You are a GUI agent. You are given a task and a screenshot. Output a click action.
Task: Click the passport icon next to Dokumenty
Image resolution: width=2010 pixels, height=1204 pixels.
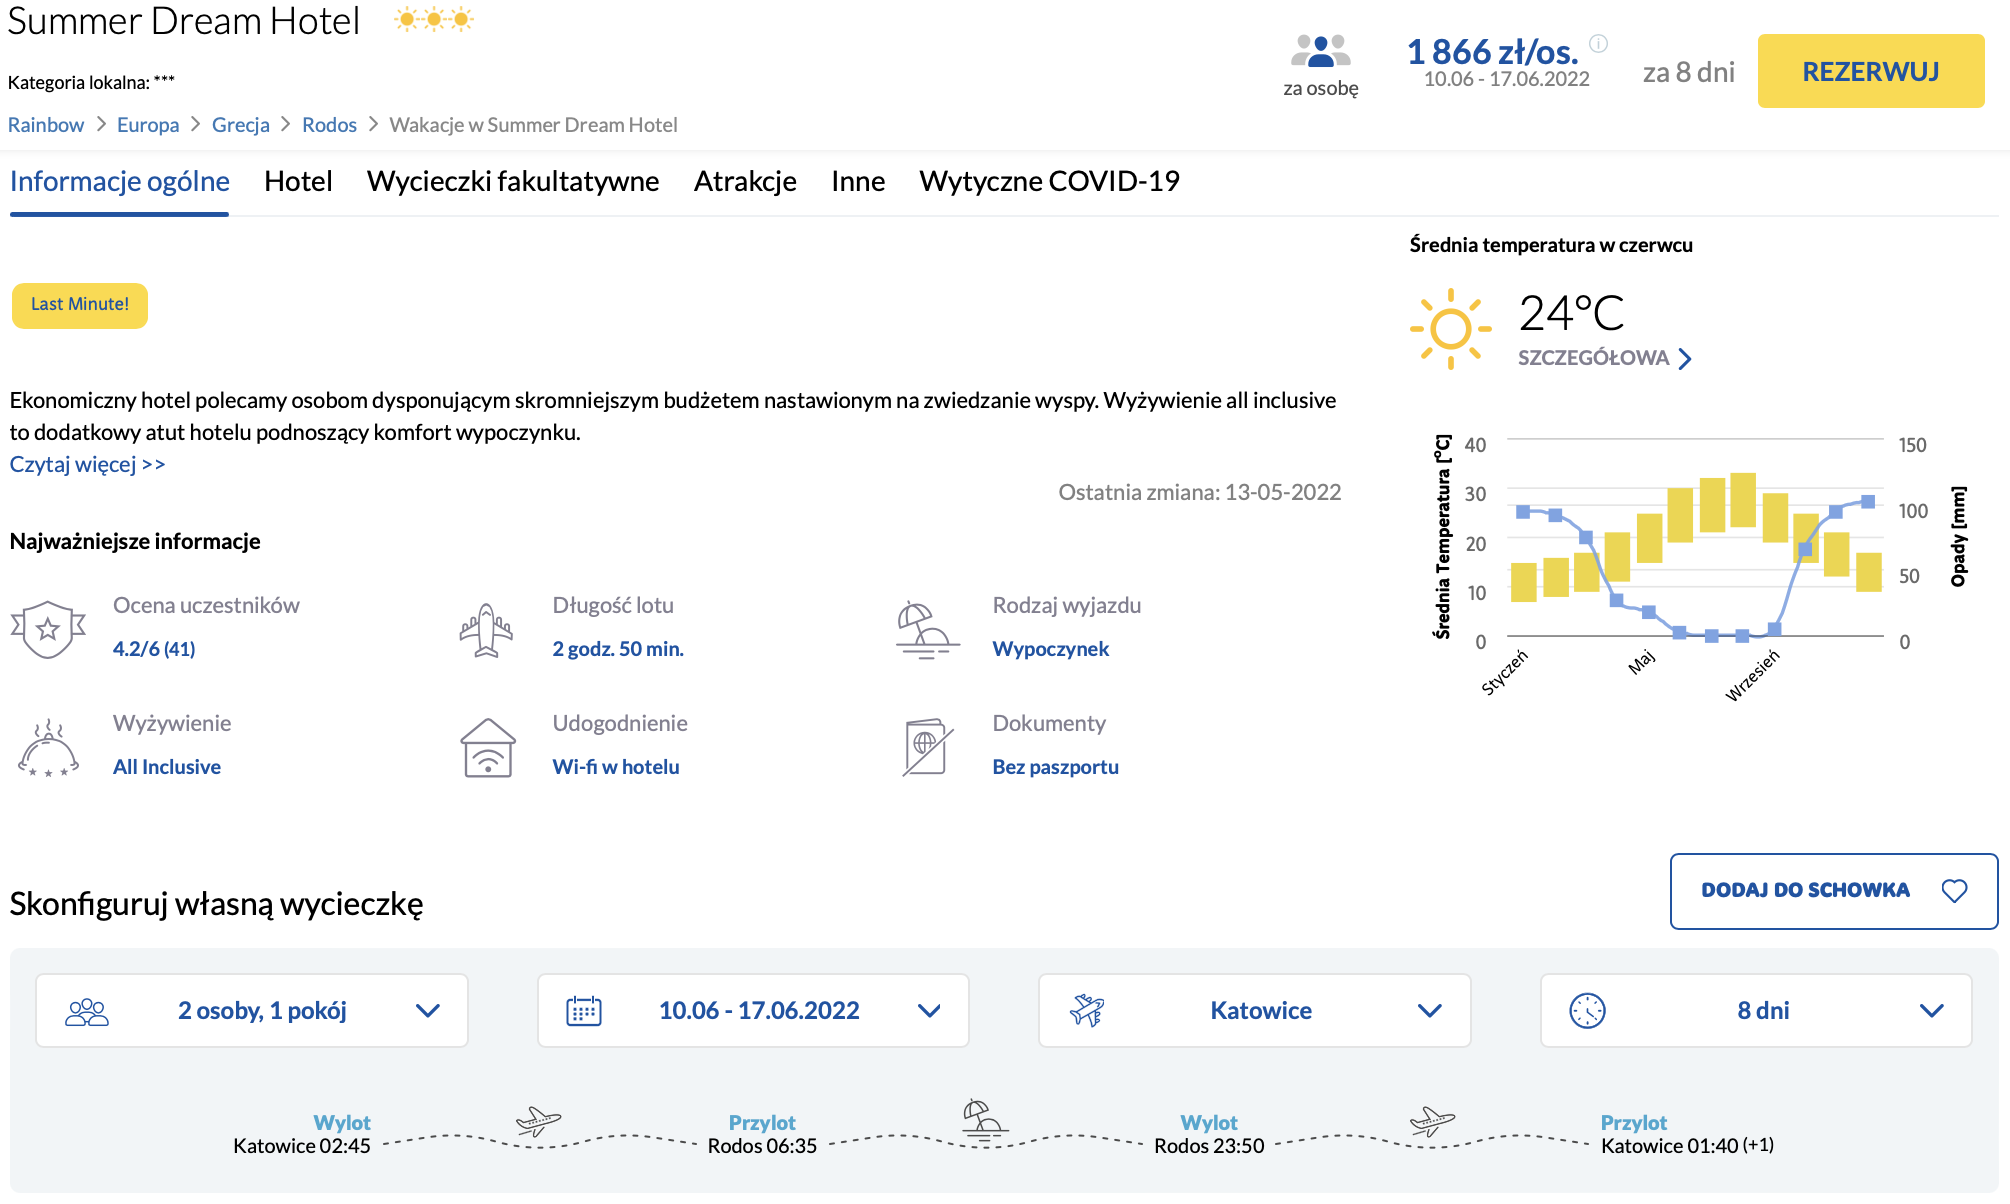point(927,747)
